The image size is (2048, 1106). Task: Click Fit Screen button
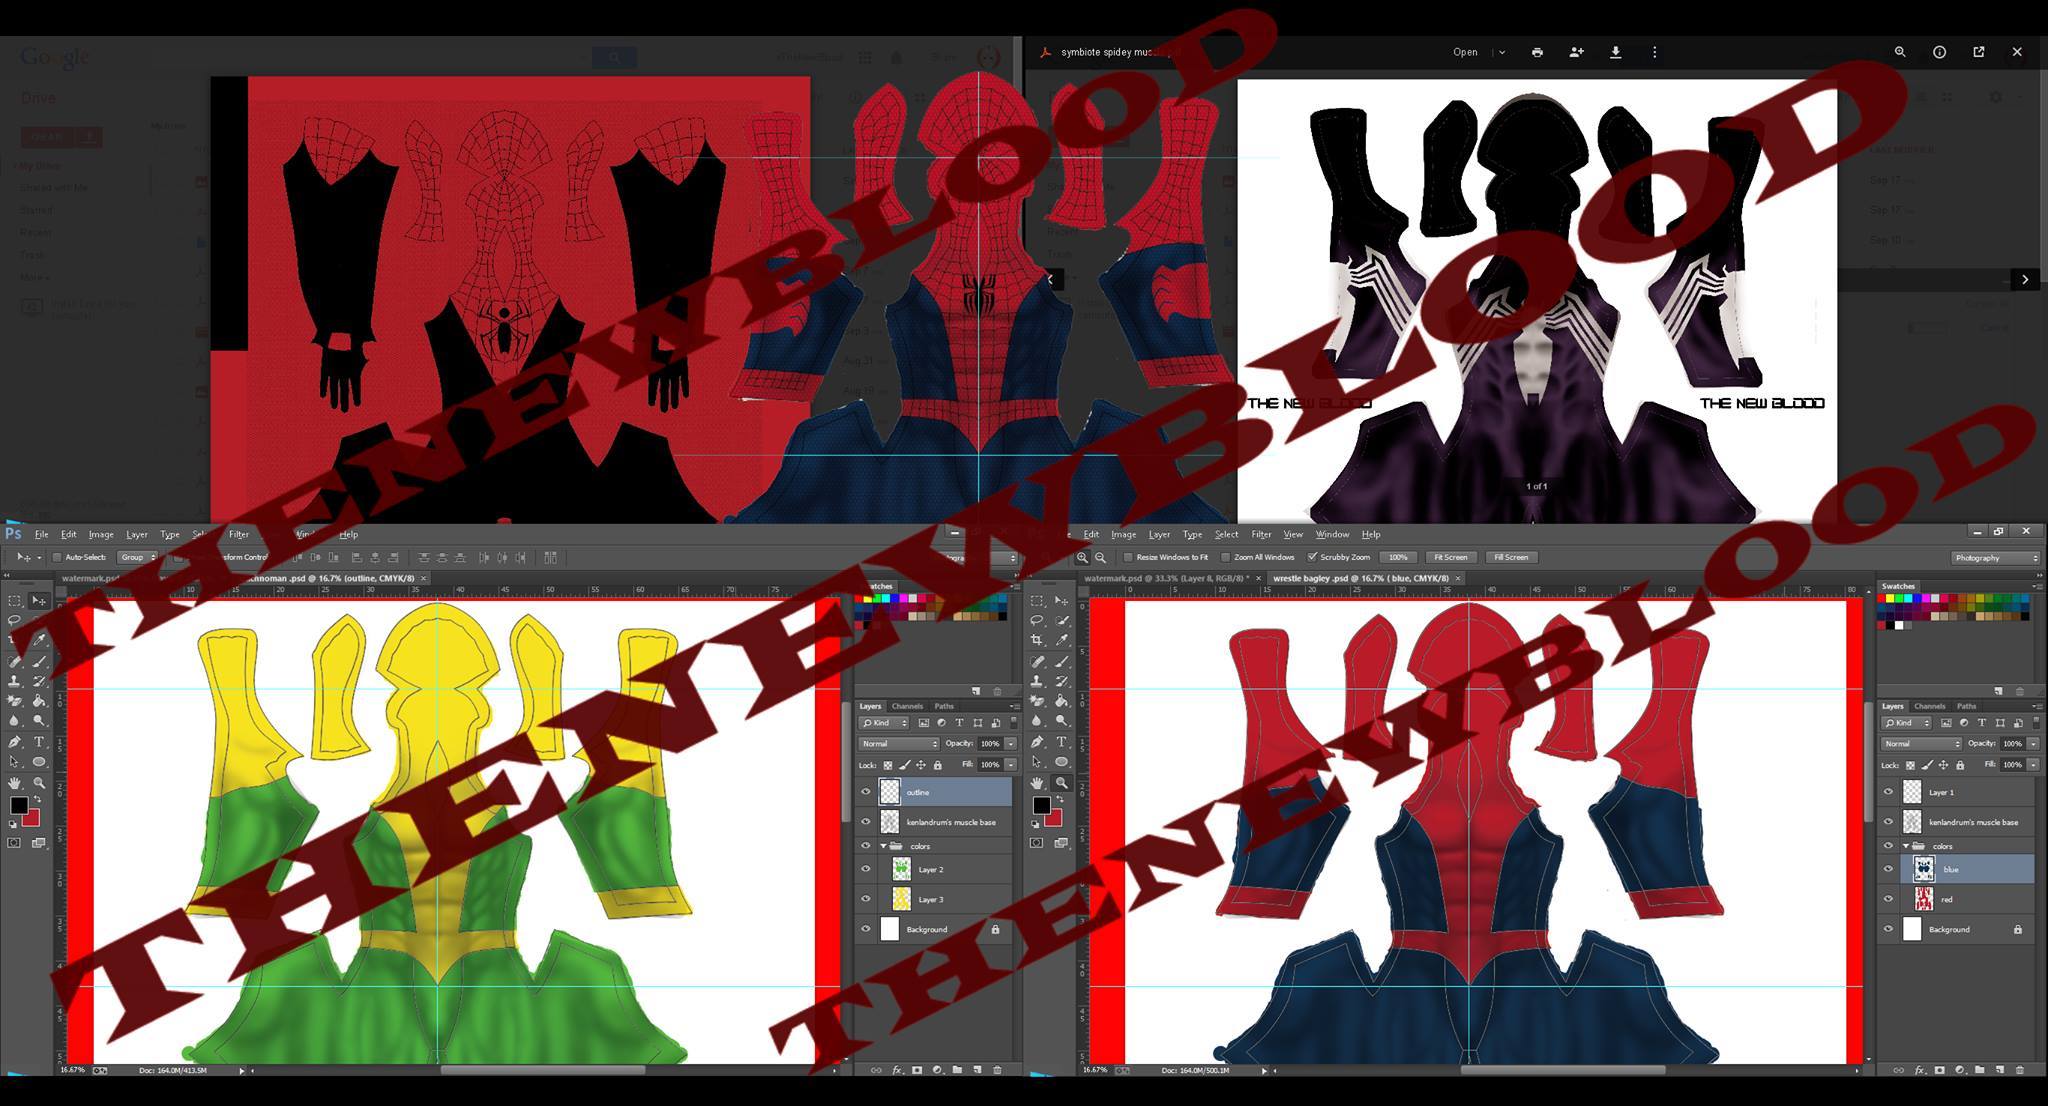[1450, 557]
